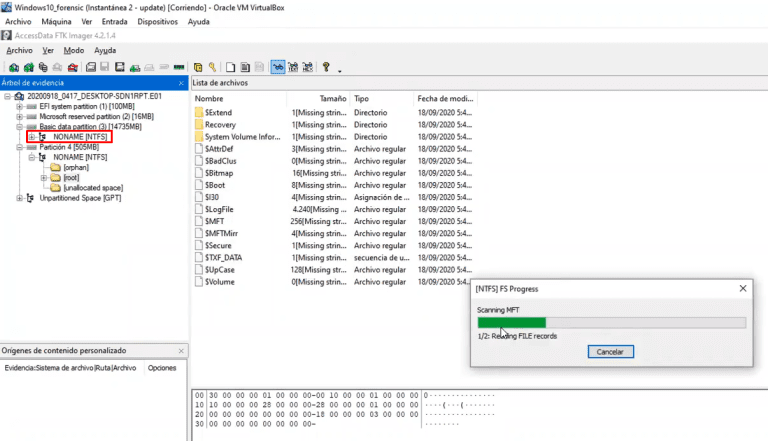Open the Archivo menu in FTK Imager

click(x=19, y=50)
